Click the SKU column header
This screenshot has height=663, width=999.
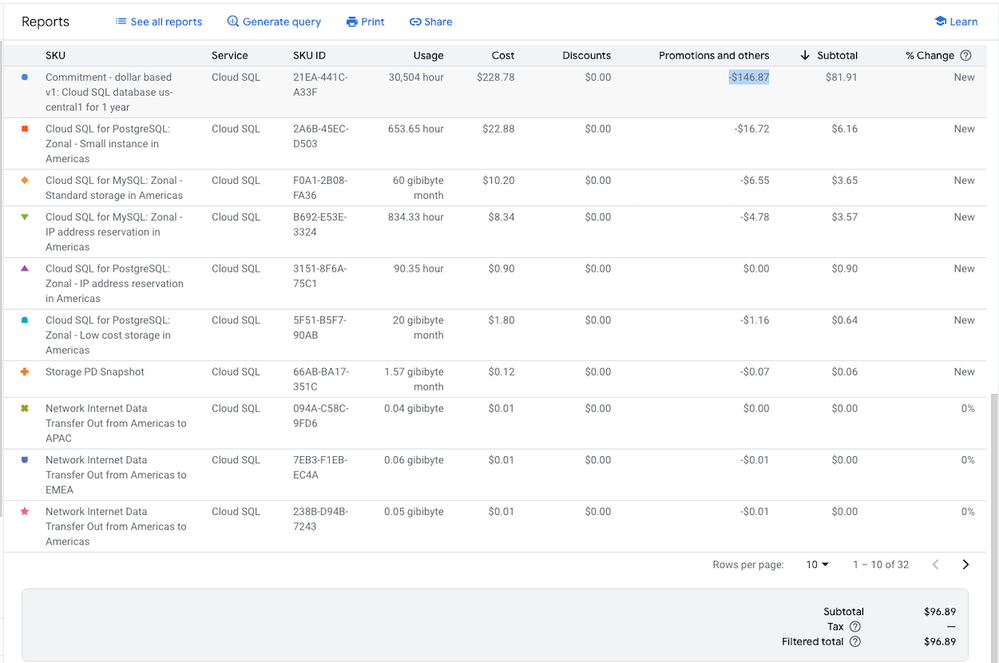55,55
